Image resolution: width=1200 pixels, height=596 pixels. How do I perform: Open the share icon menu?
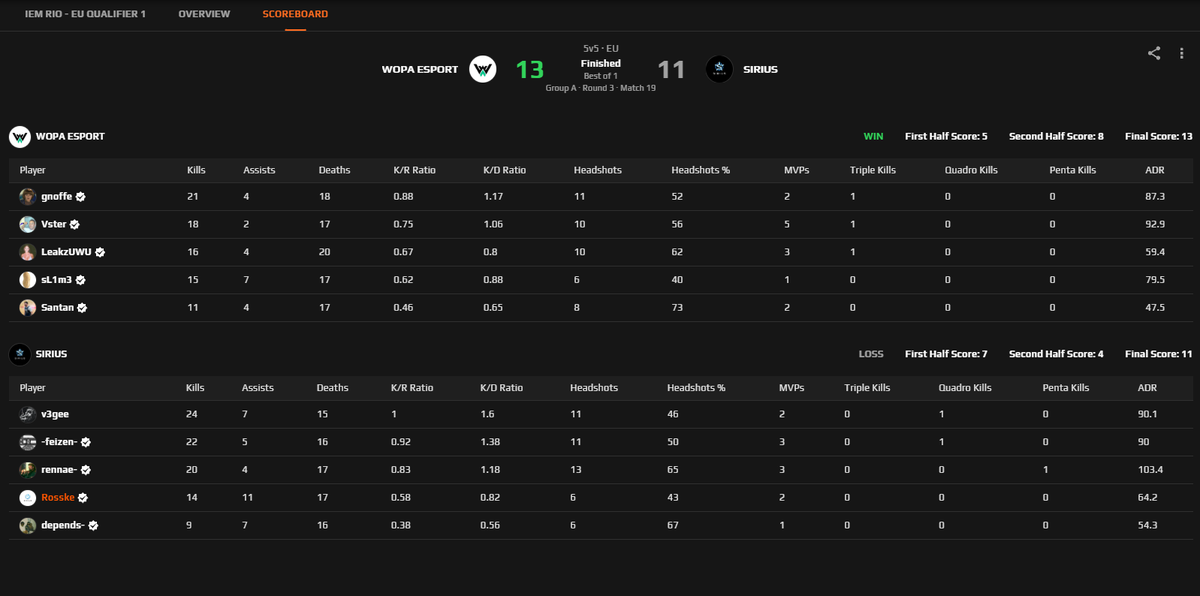[1154, 53]
